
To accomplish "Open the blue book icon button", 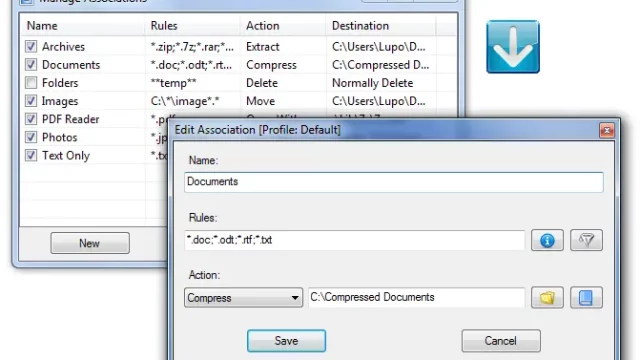I will [586, 298].
